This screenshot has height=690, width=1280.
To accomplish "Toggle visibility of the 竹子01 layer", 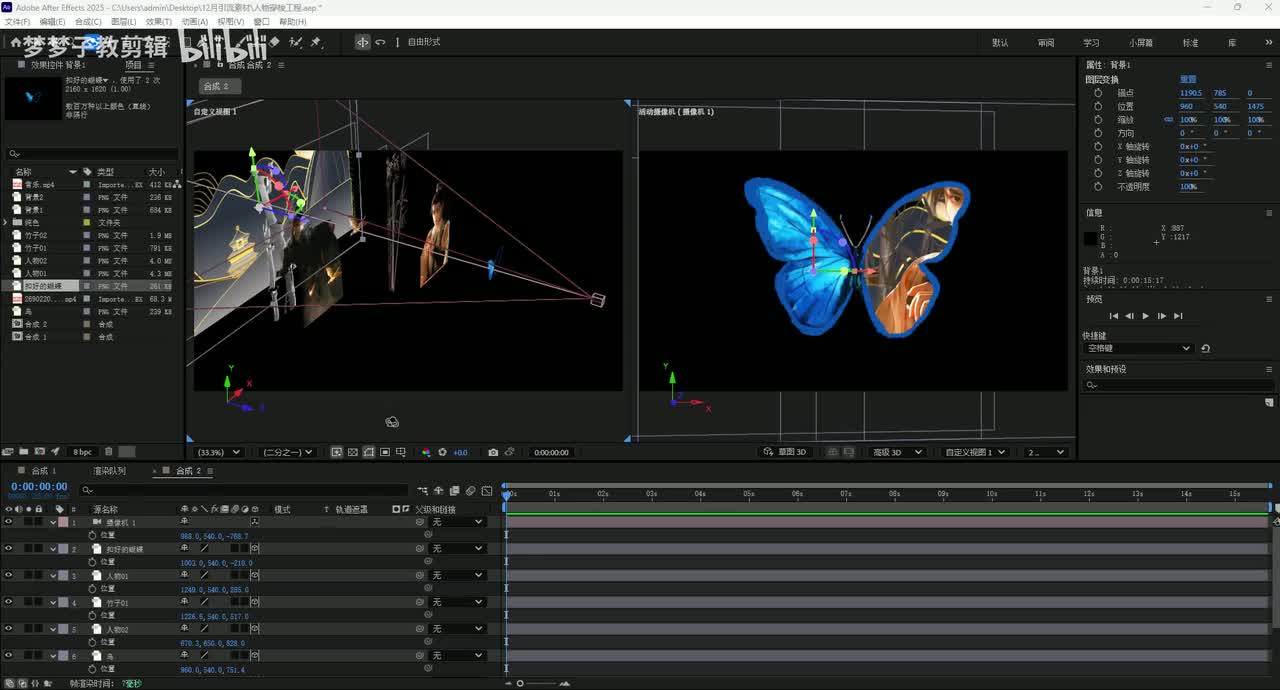I will (x=8, y=602).
